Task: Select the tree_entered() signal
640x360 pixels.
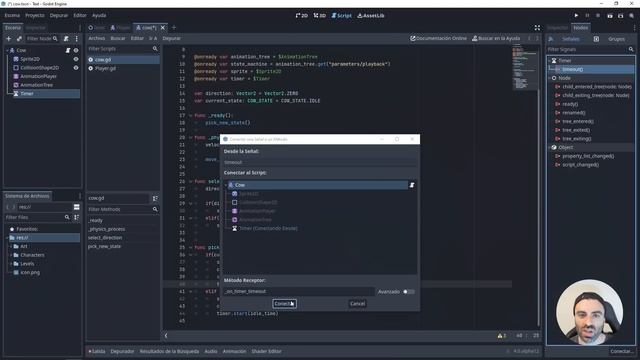Action: (578, 122)
